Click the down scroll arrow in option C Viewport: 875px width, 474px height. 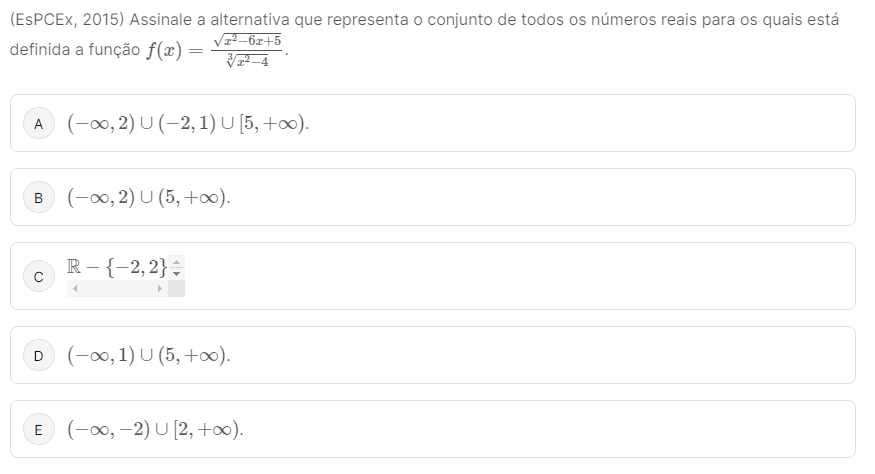(176, 274)
